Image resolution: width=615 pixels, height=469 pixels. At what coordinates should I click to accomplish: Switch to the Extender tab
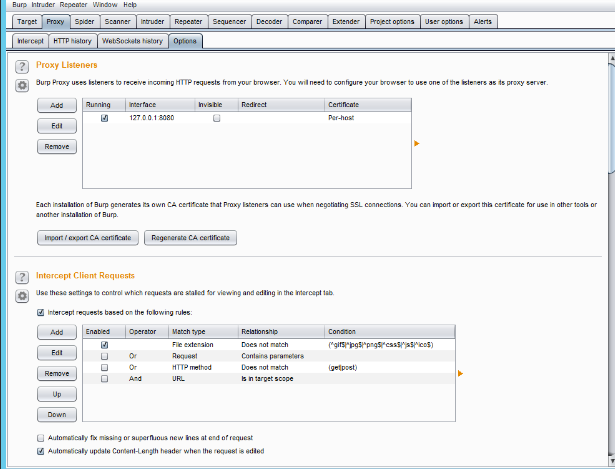(x=346, y=22)
